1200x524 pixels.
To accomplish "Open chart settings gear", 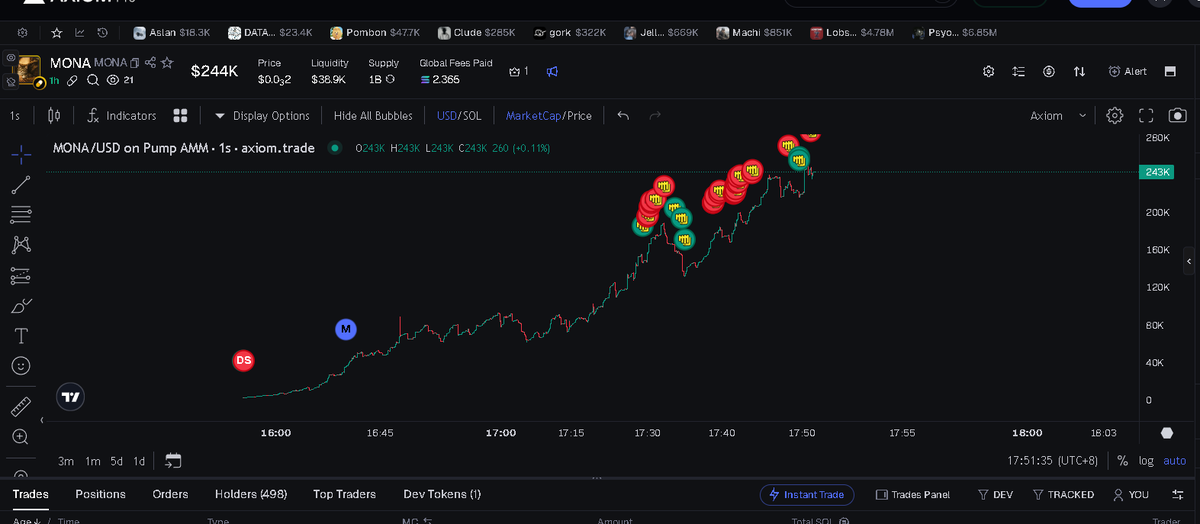I will click(x=1116, y=116).
